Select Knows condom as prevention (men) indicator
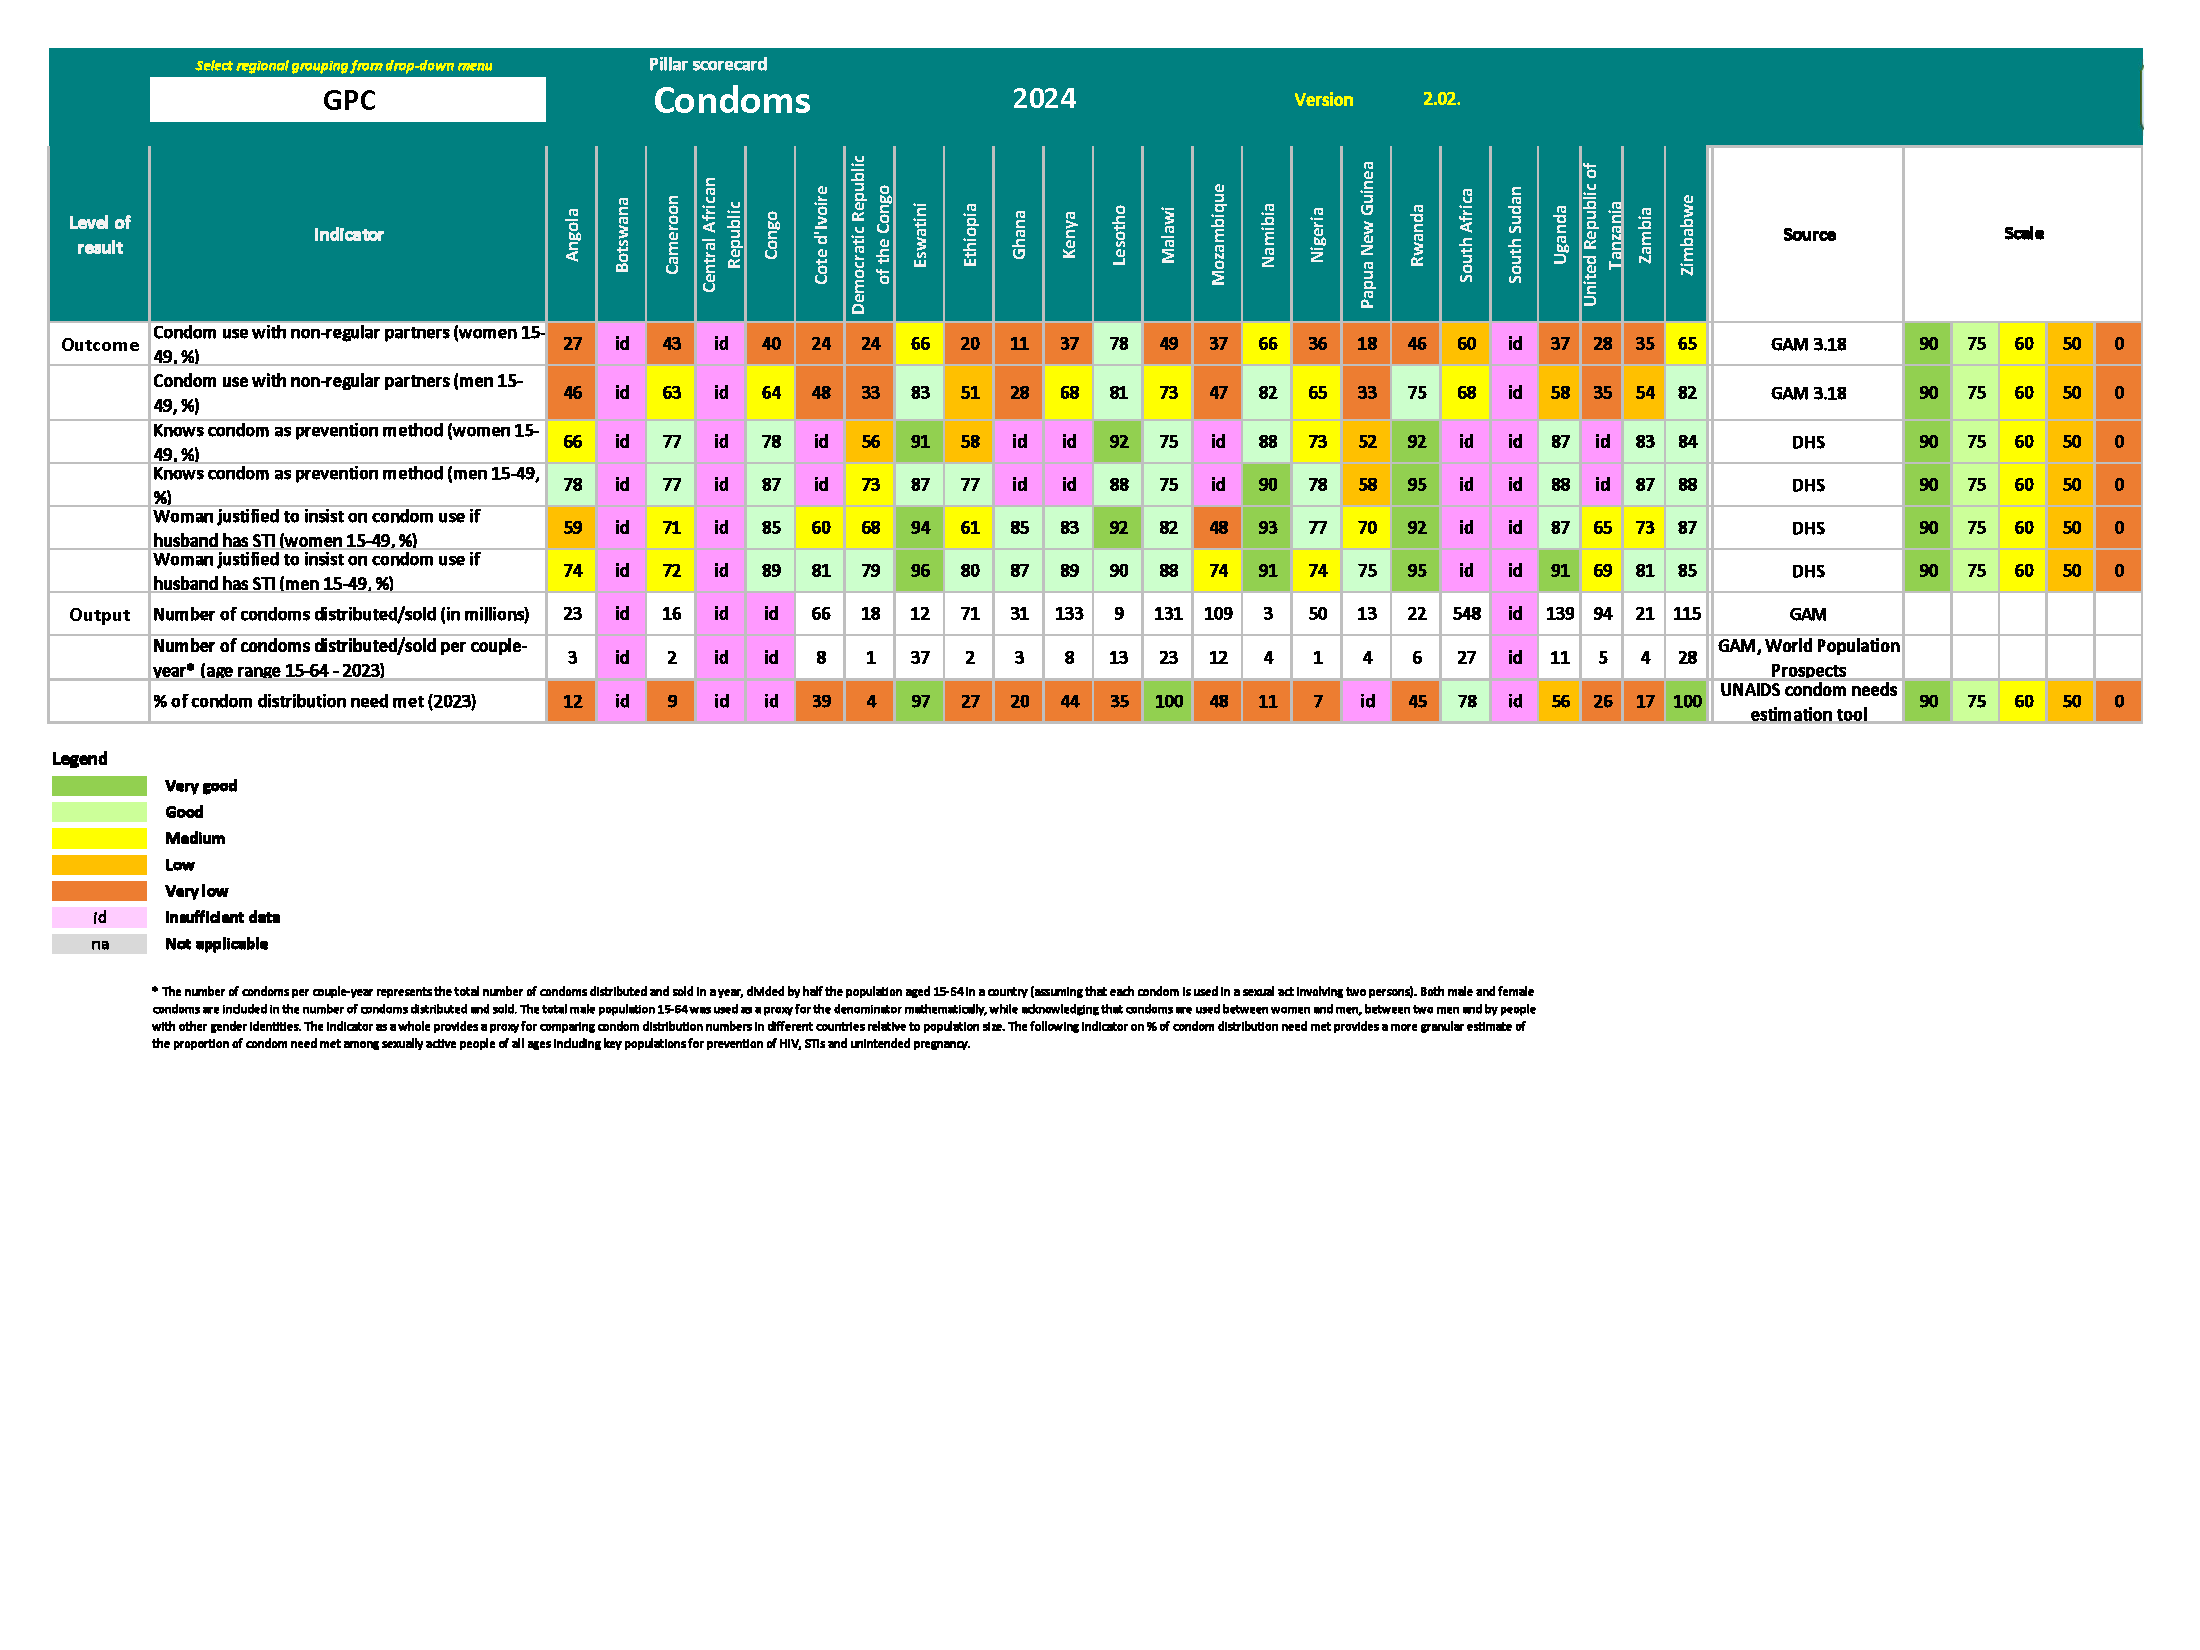2200x1650 pixels. 348,485
